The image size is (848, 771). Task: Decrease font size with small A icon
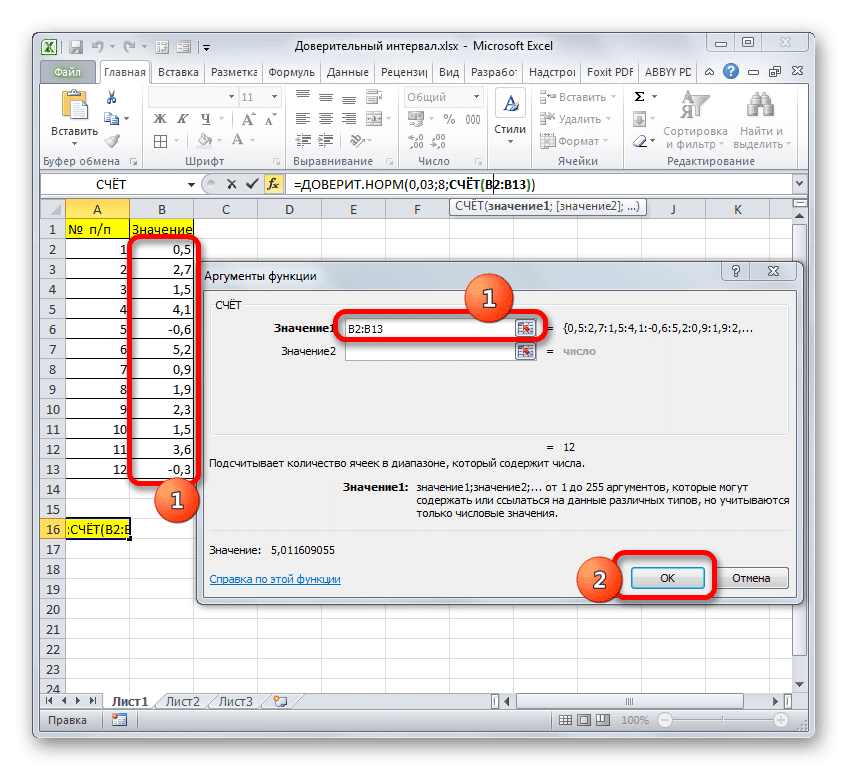270,119
